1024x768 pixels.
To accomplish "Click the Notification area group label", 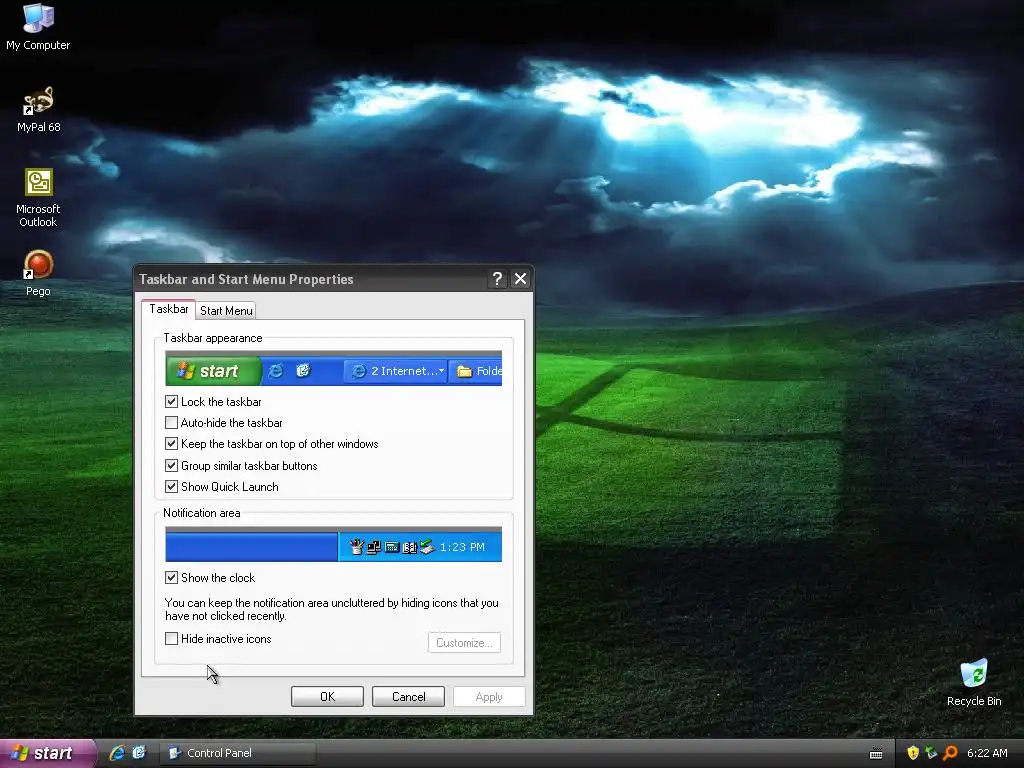I will click(202, 513).
